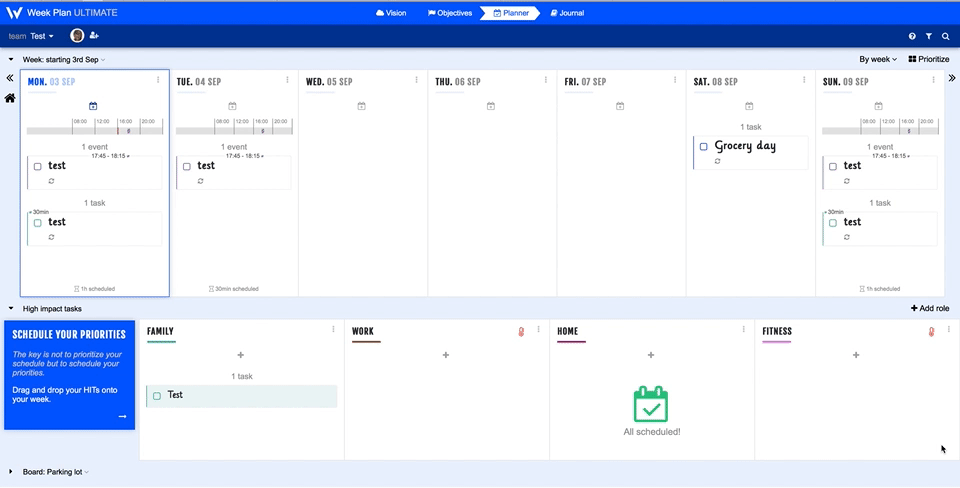
Task: Open Saturday 08 Sep options menu
Action: click(804, 80)
